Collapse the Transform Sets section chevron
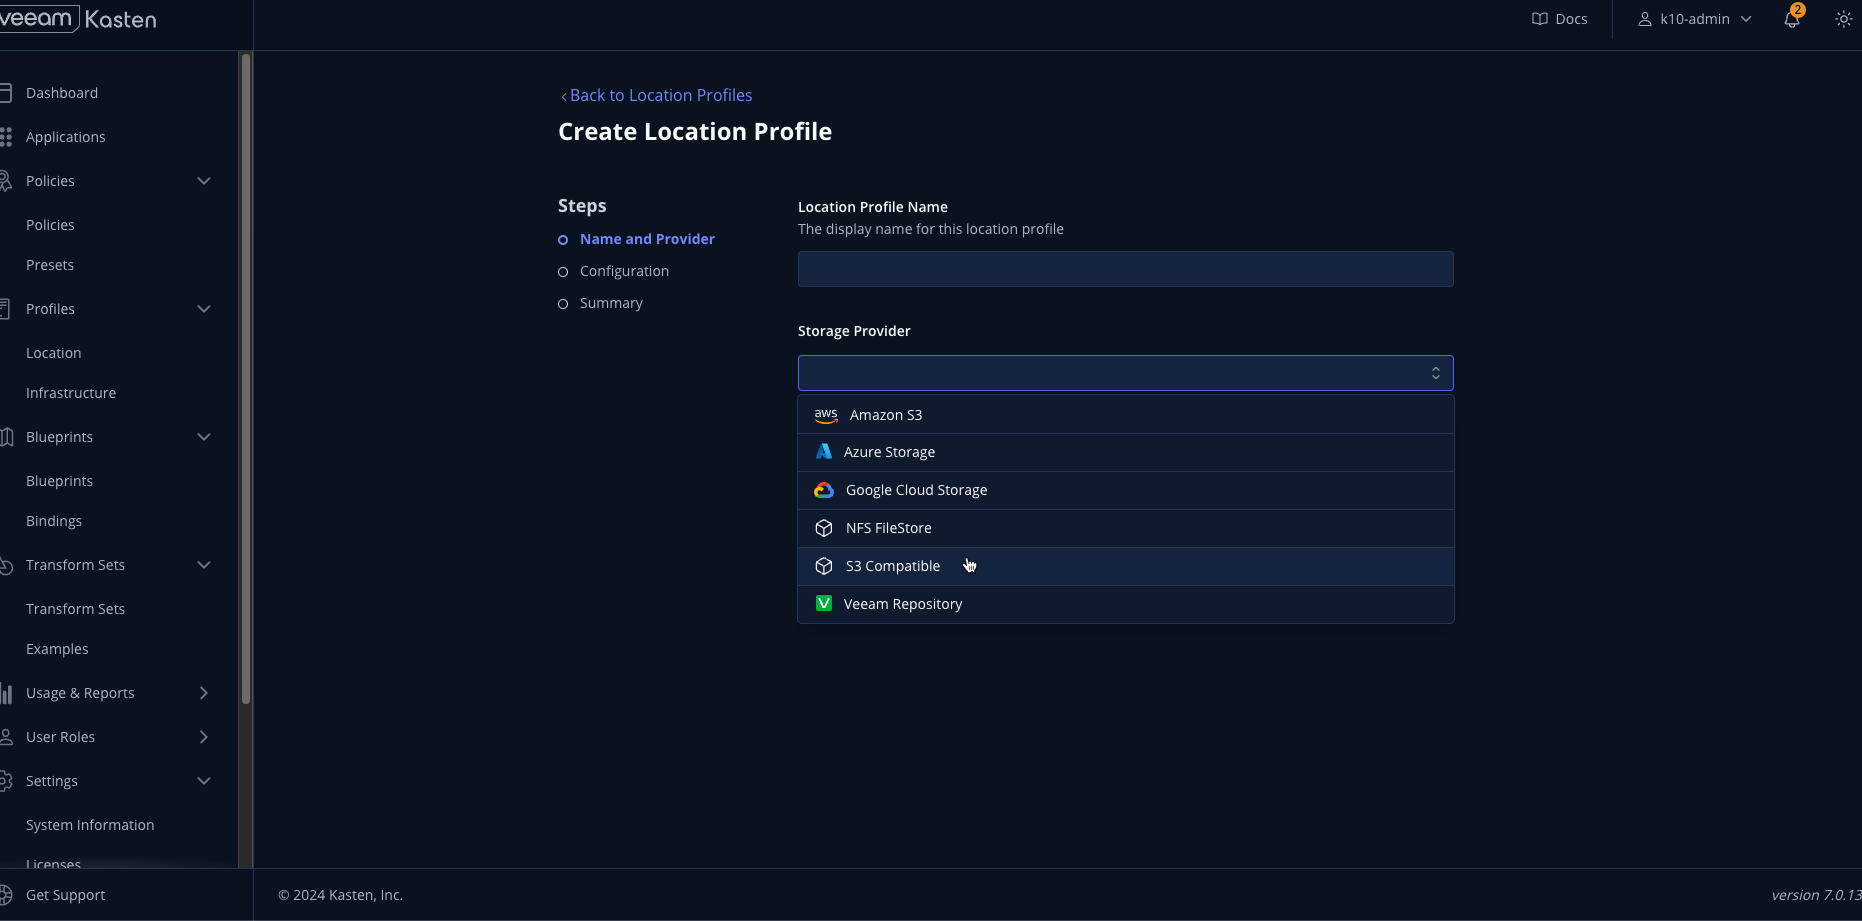 point(204,565)
